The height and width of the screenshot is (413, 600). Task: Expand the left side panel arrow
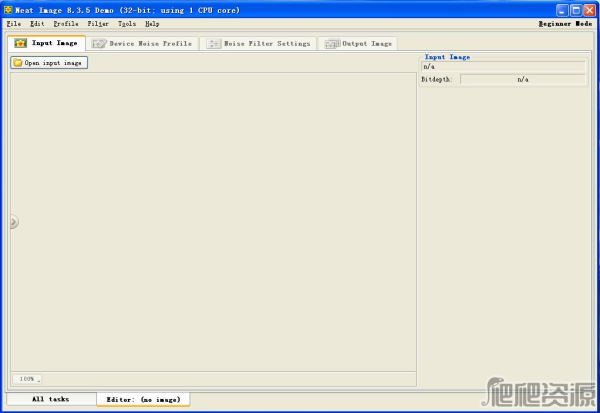pyautogui.click(x=13, y=222)
